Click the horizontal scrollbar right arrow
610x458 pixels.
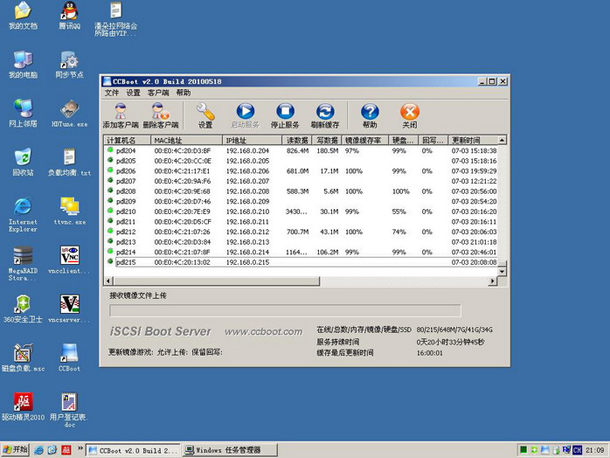(493, 281)
